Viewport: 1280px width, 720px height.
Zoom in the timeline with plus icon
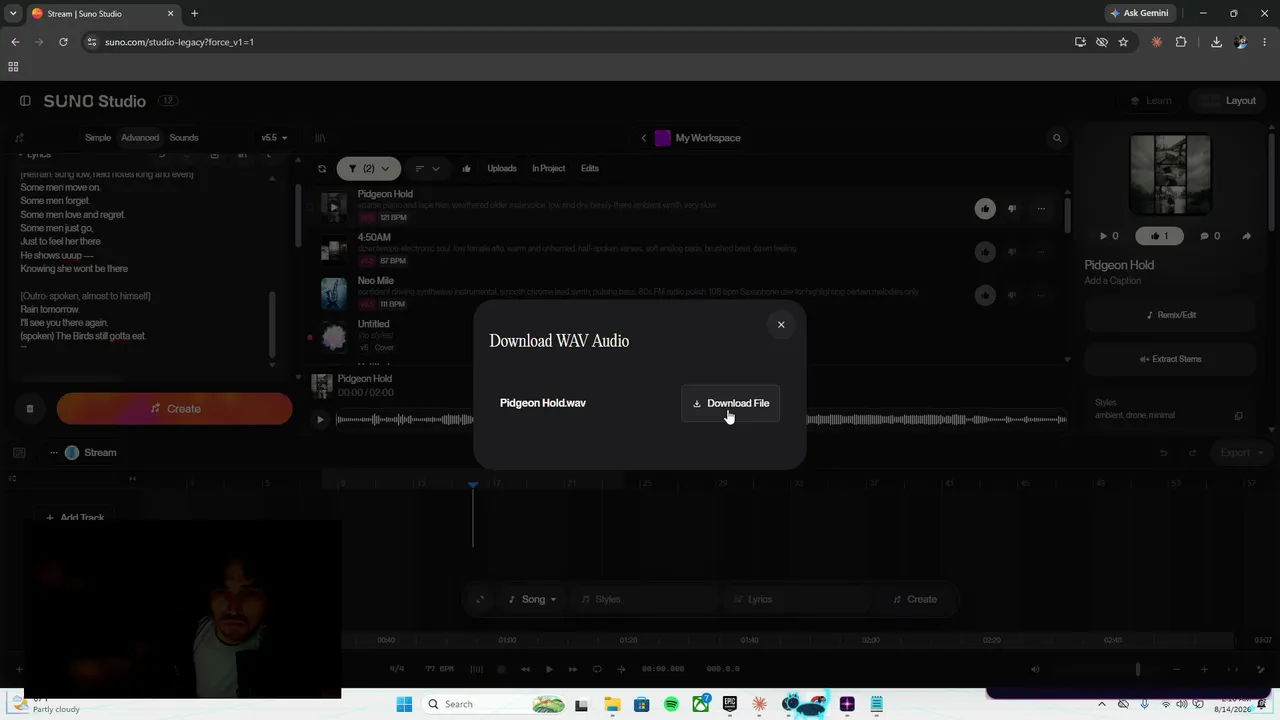pyautogui.click(x=1204, y=669)
